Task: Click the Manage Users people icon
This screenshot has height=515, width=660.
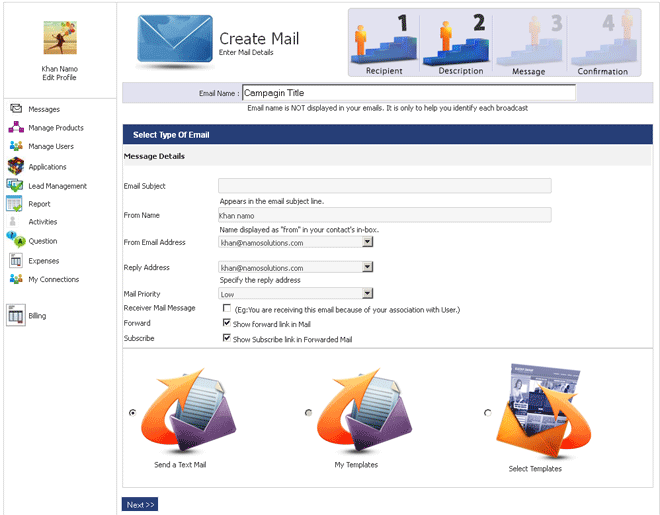Action: coord(16,146)
